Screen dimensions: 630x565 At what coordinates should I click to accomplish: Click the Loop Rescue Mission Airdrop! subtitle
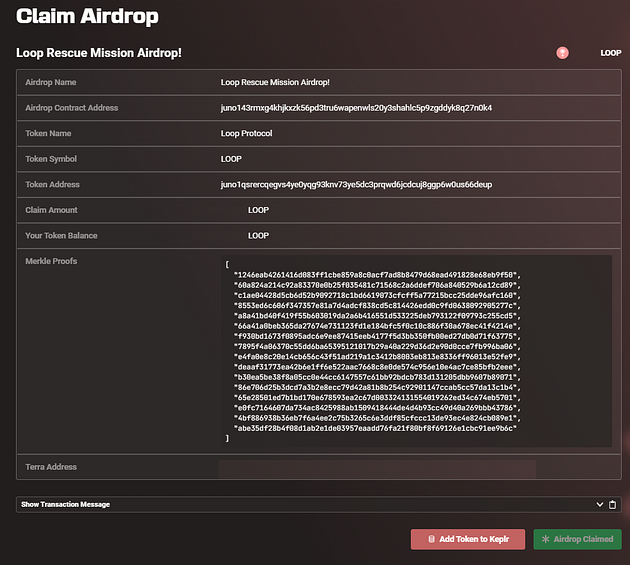click(x=99, y=53)
